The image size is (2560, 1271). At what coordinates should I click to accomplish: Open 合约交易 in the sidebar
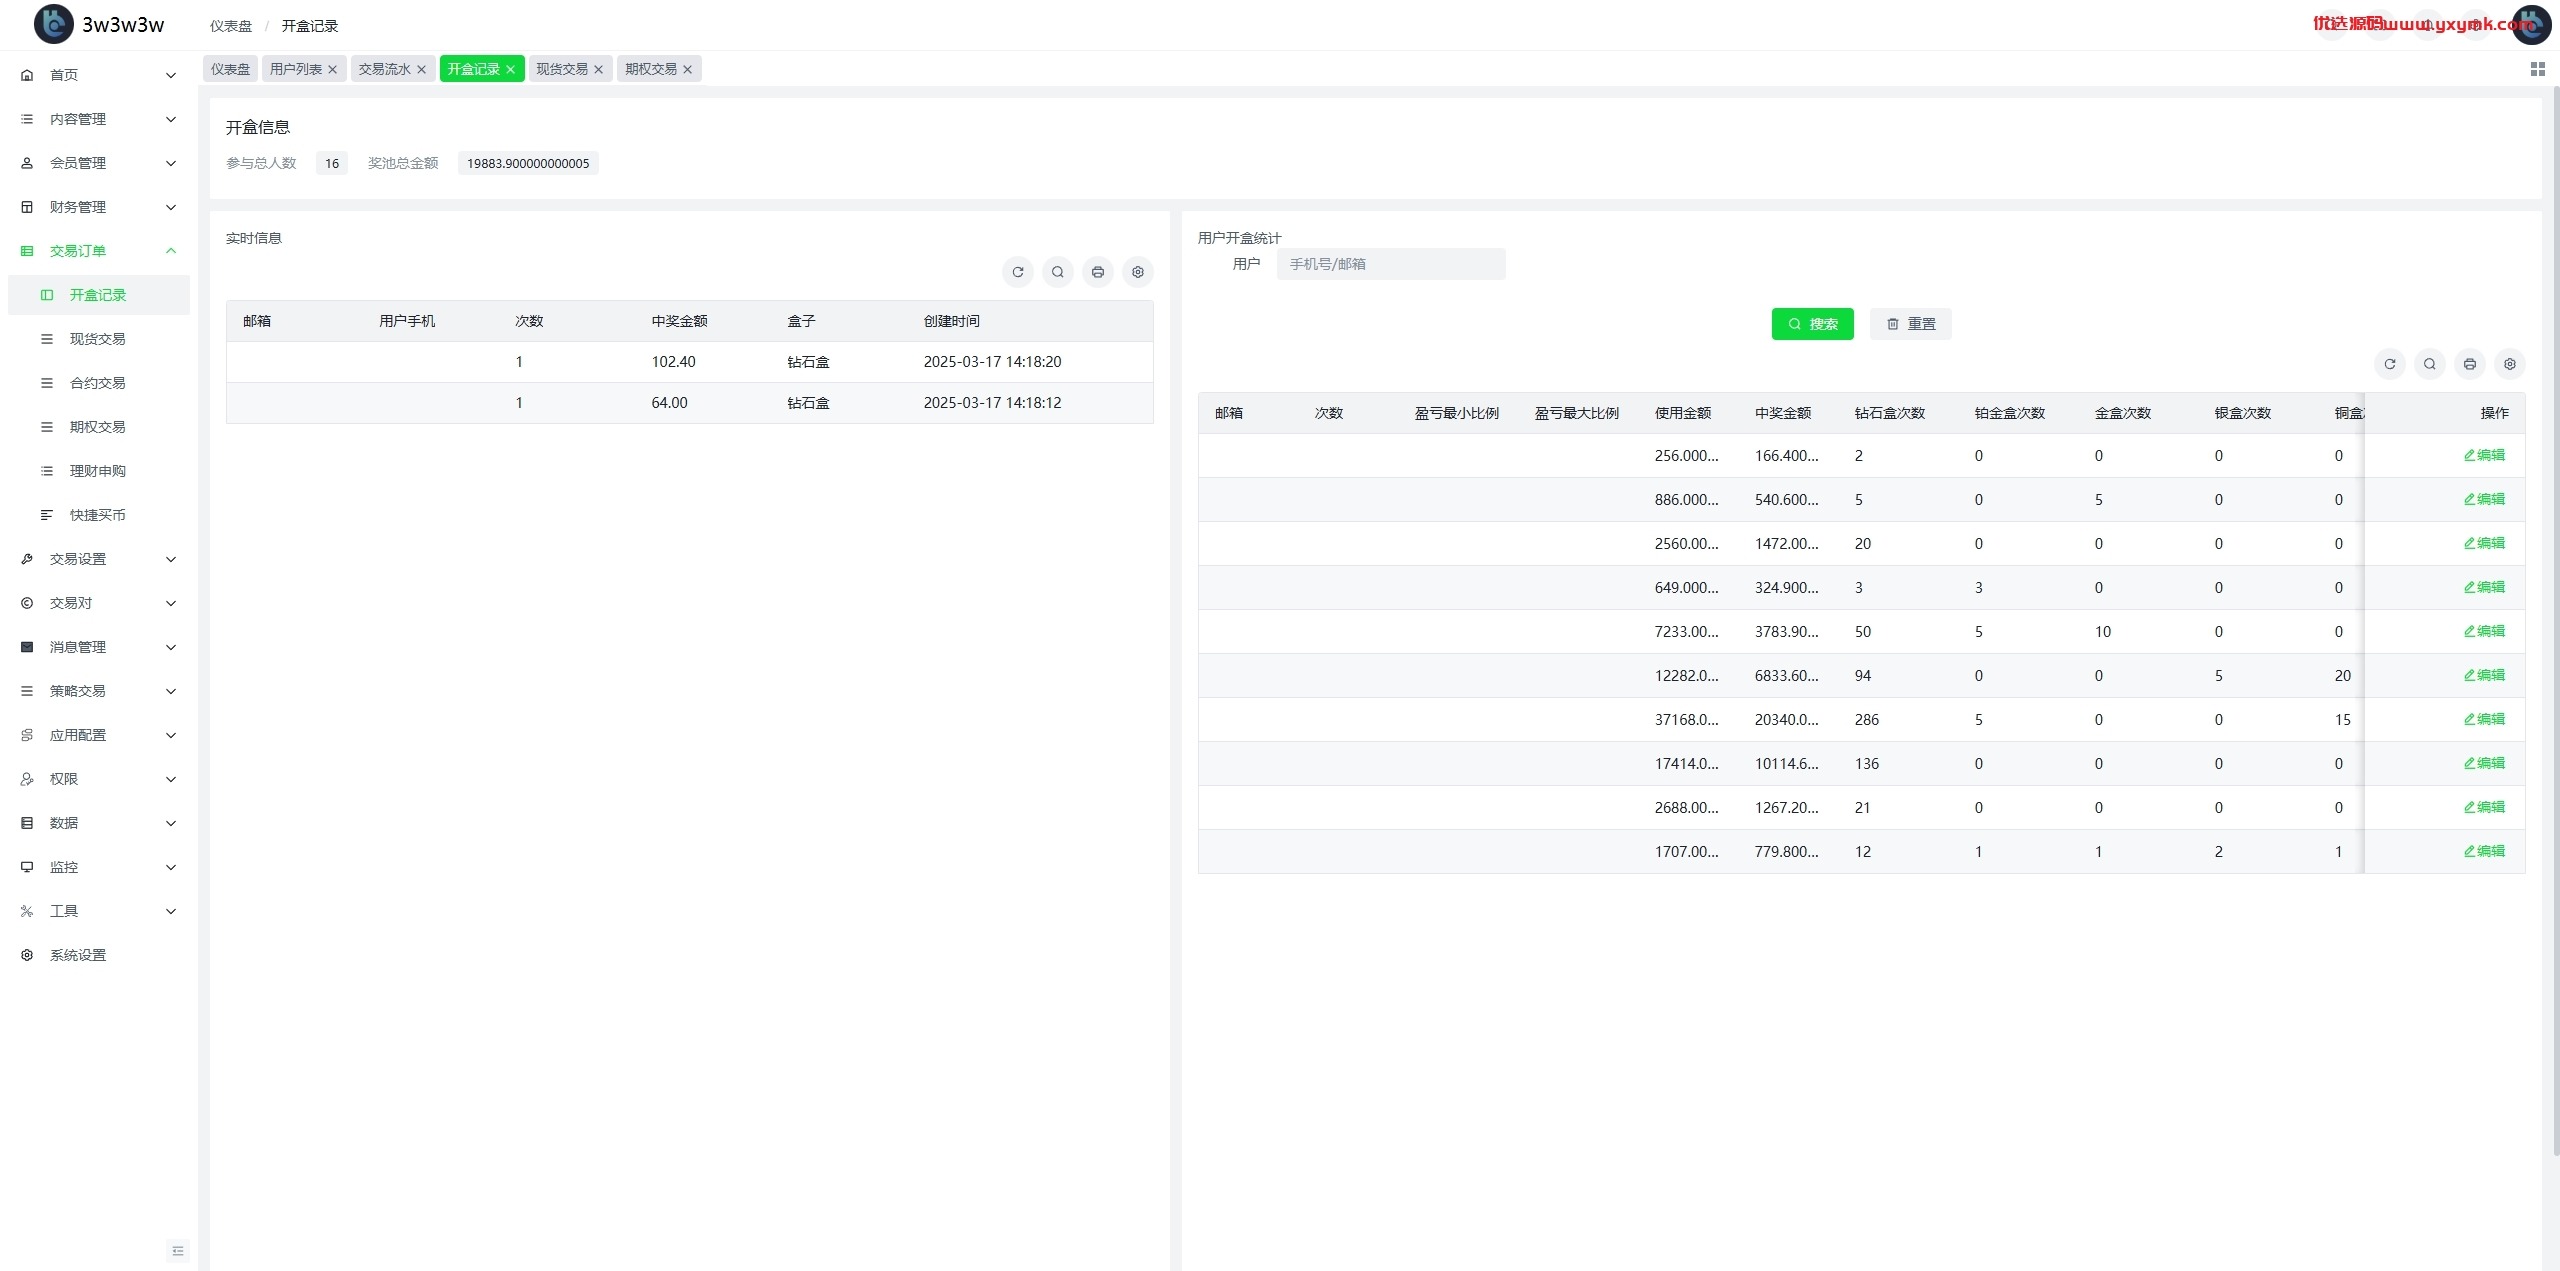coord(98,383)
